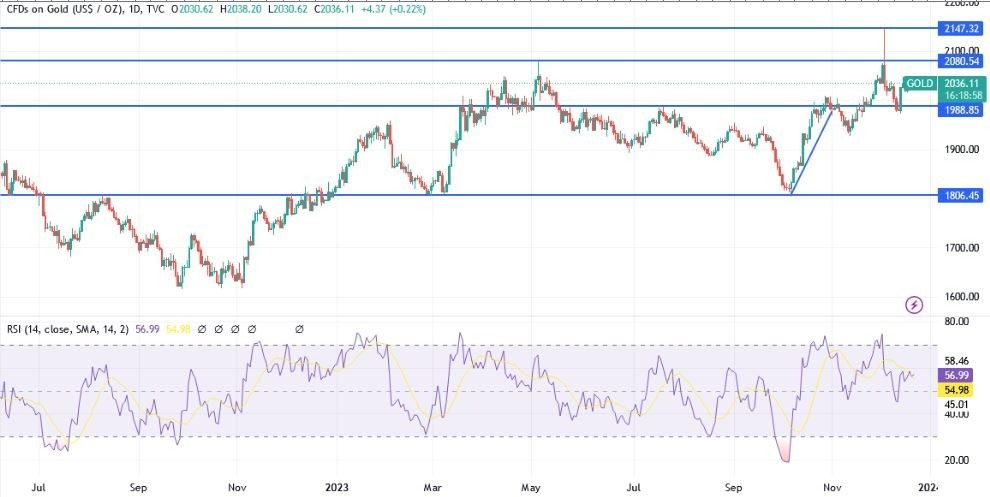Image resolution: width=990 pixels, height=497 pixels.
Task: Click the 80.00 RSI axis label
Action: [x=957, y=321]
